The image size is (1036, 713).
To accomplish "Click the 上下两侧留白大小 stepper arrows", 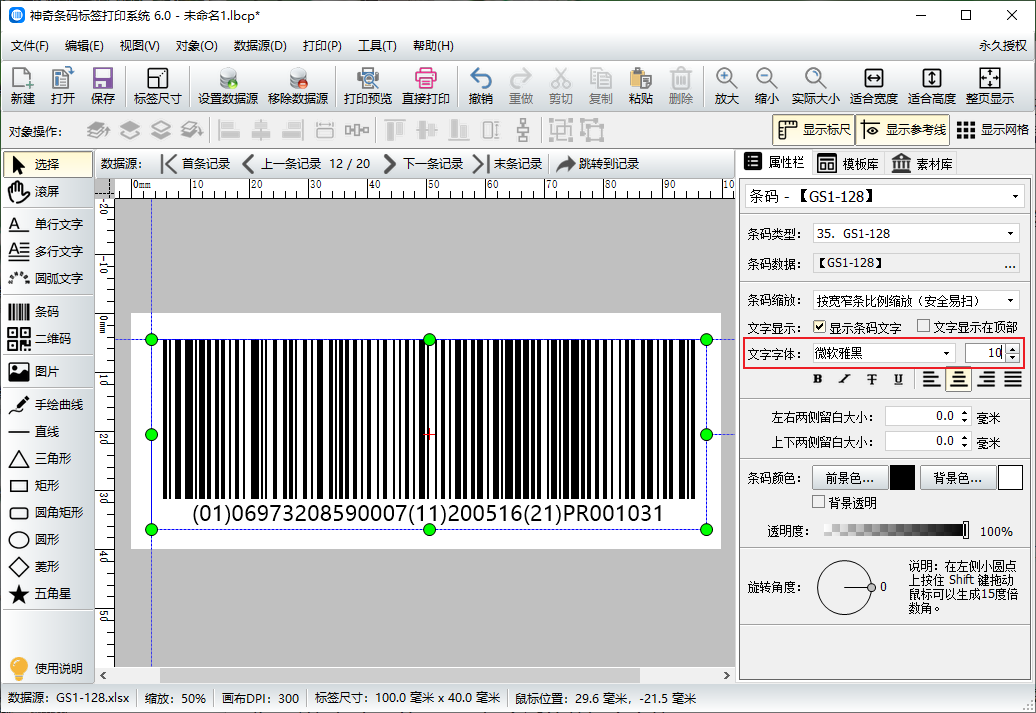I will 965,441.
